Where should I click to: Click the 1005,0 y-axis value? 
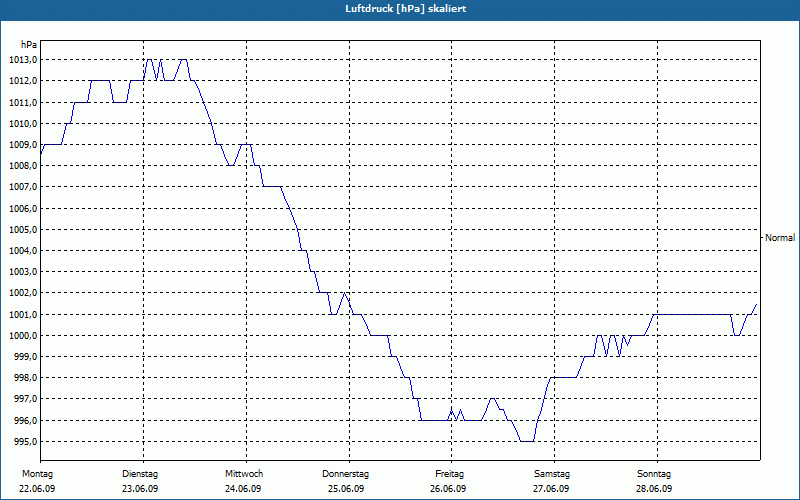click(x=23, y=230)
